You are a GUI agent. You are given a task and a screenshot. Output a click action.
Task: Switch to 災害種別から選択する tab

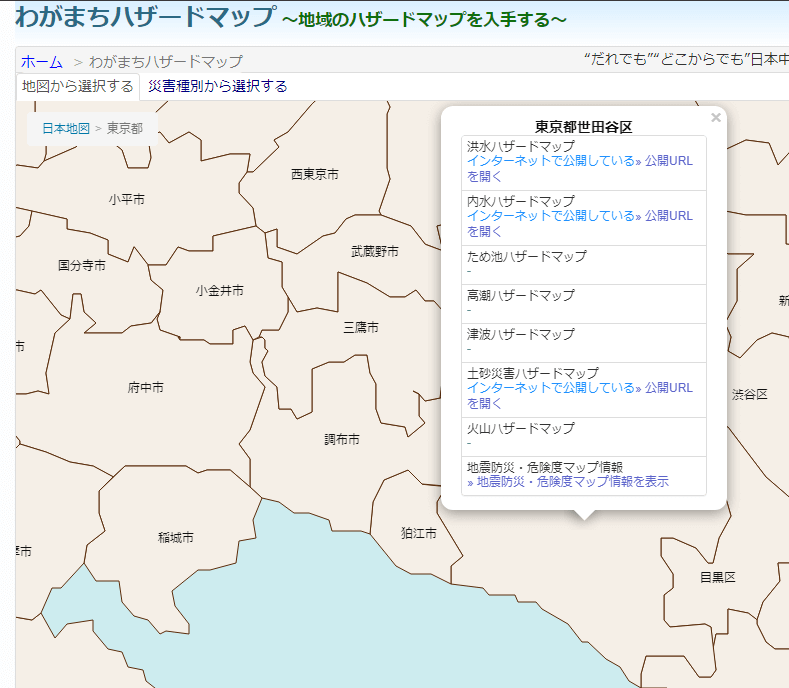[x=217, y=86]
